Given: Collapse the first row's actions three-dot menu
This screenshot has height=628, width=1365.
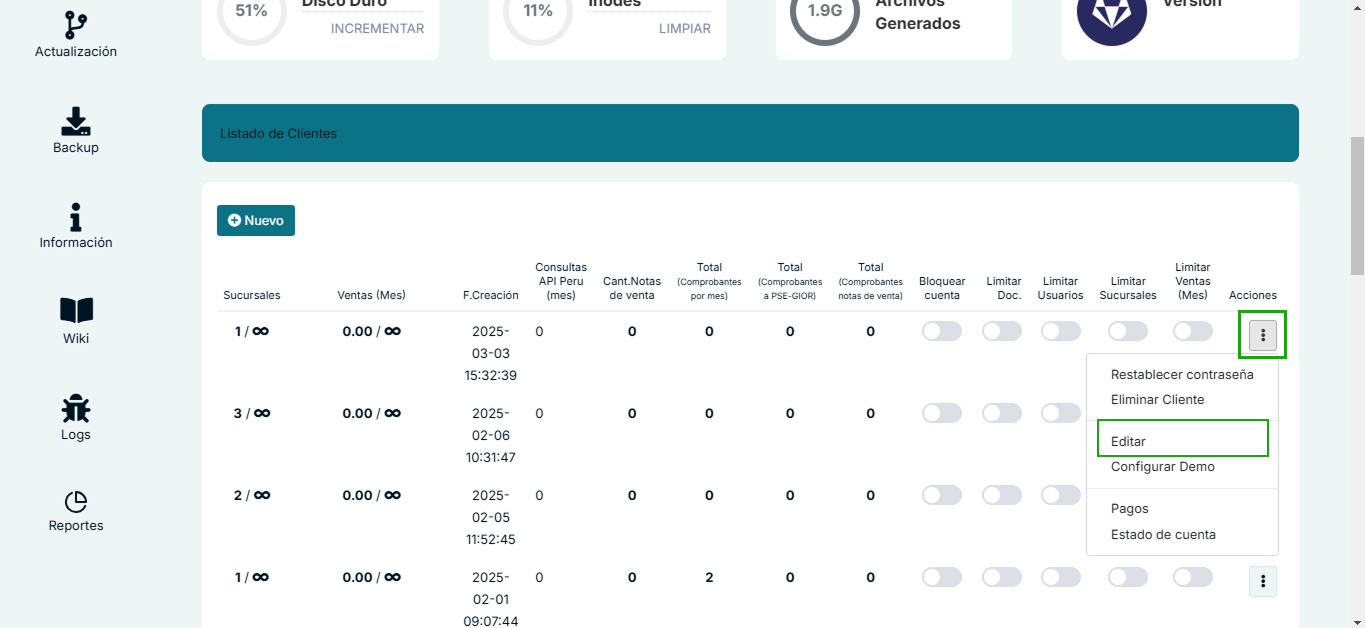Looking at the screenshot, I should (1262, 335).
